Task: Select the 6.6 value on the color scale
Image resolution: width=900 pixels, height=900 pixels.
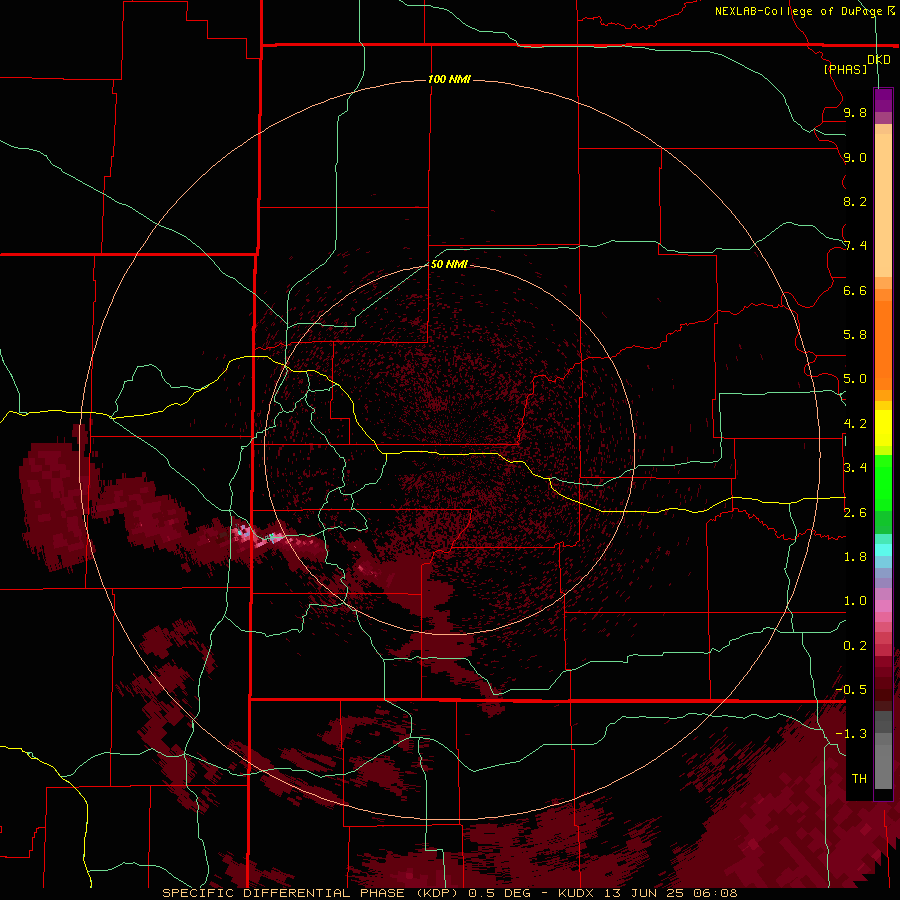Action: 855,290
